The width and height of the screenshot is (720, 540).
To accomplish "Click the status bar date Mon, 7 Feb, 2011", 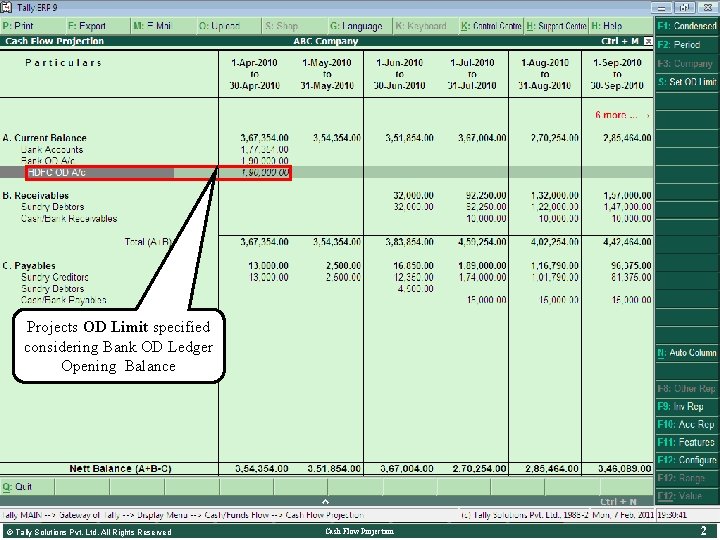I will [x=623, y=515].
